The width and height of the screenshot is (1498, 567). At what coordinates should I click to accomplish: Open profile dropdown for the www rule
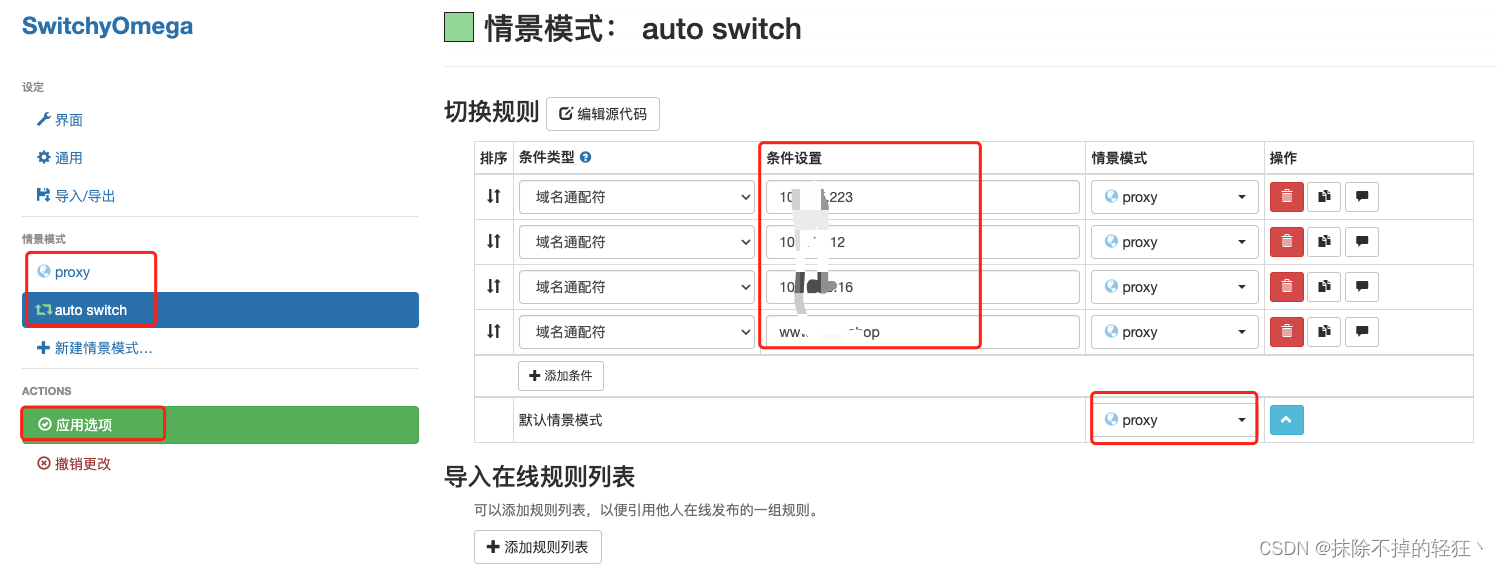pyautogui.click(x=1175, y=332)
